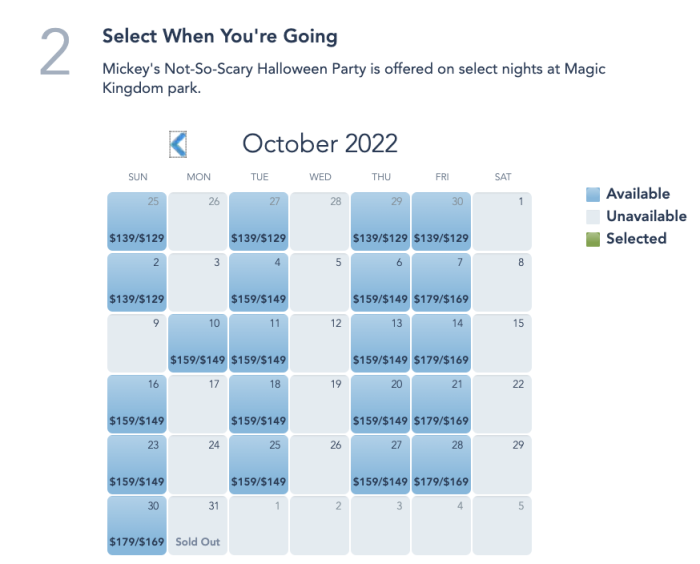
Task: Pick Sunday October 16 date
Action: (137, 404)
